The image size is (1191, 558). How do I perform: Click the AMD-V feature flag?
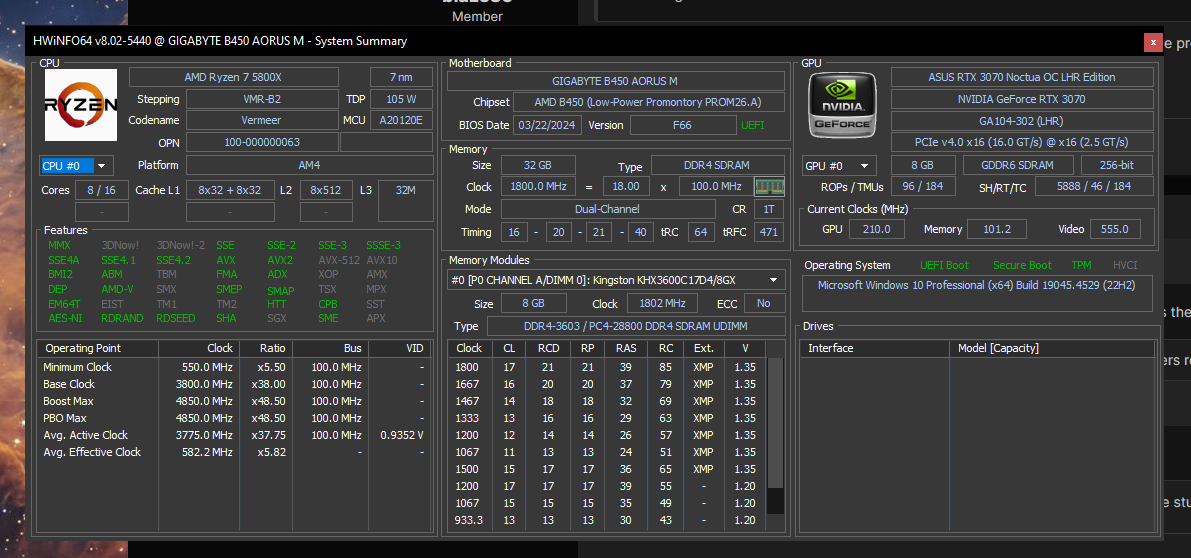(118, 289)
